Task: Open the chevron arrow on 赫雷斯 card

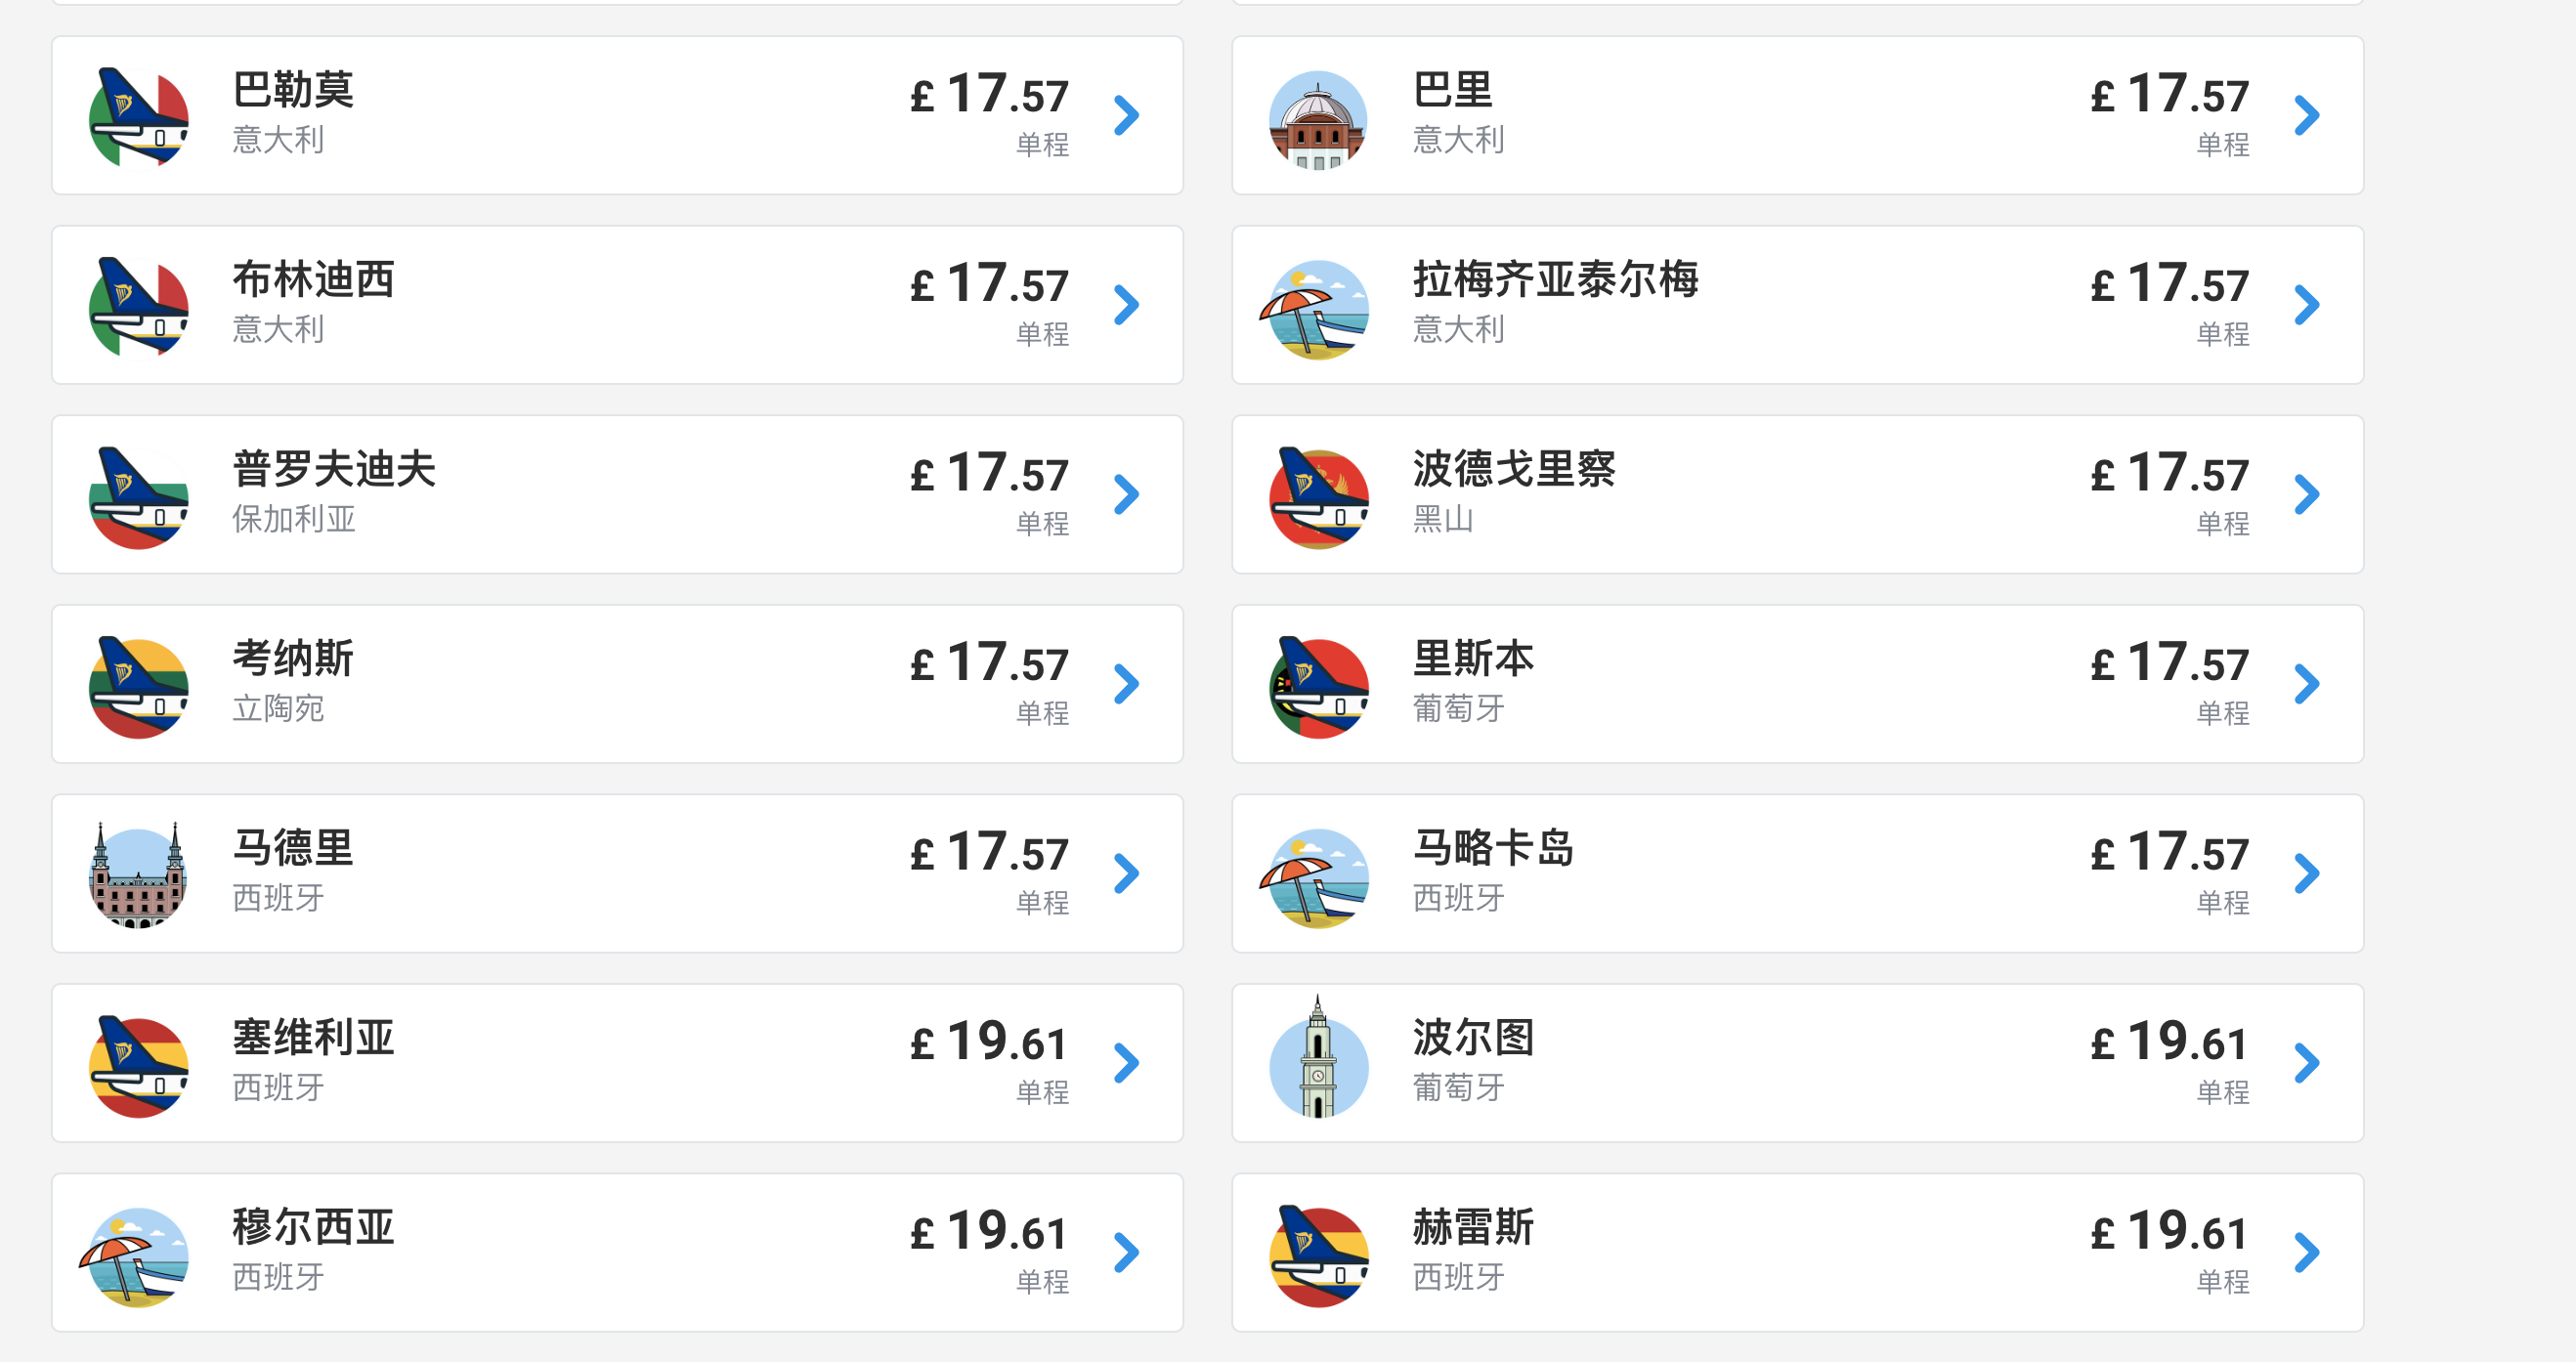Action: pyautogui.click(x=2307, y=1252)
